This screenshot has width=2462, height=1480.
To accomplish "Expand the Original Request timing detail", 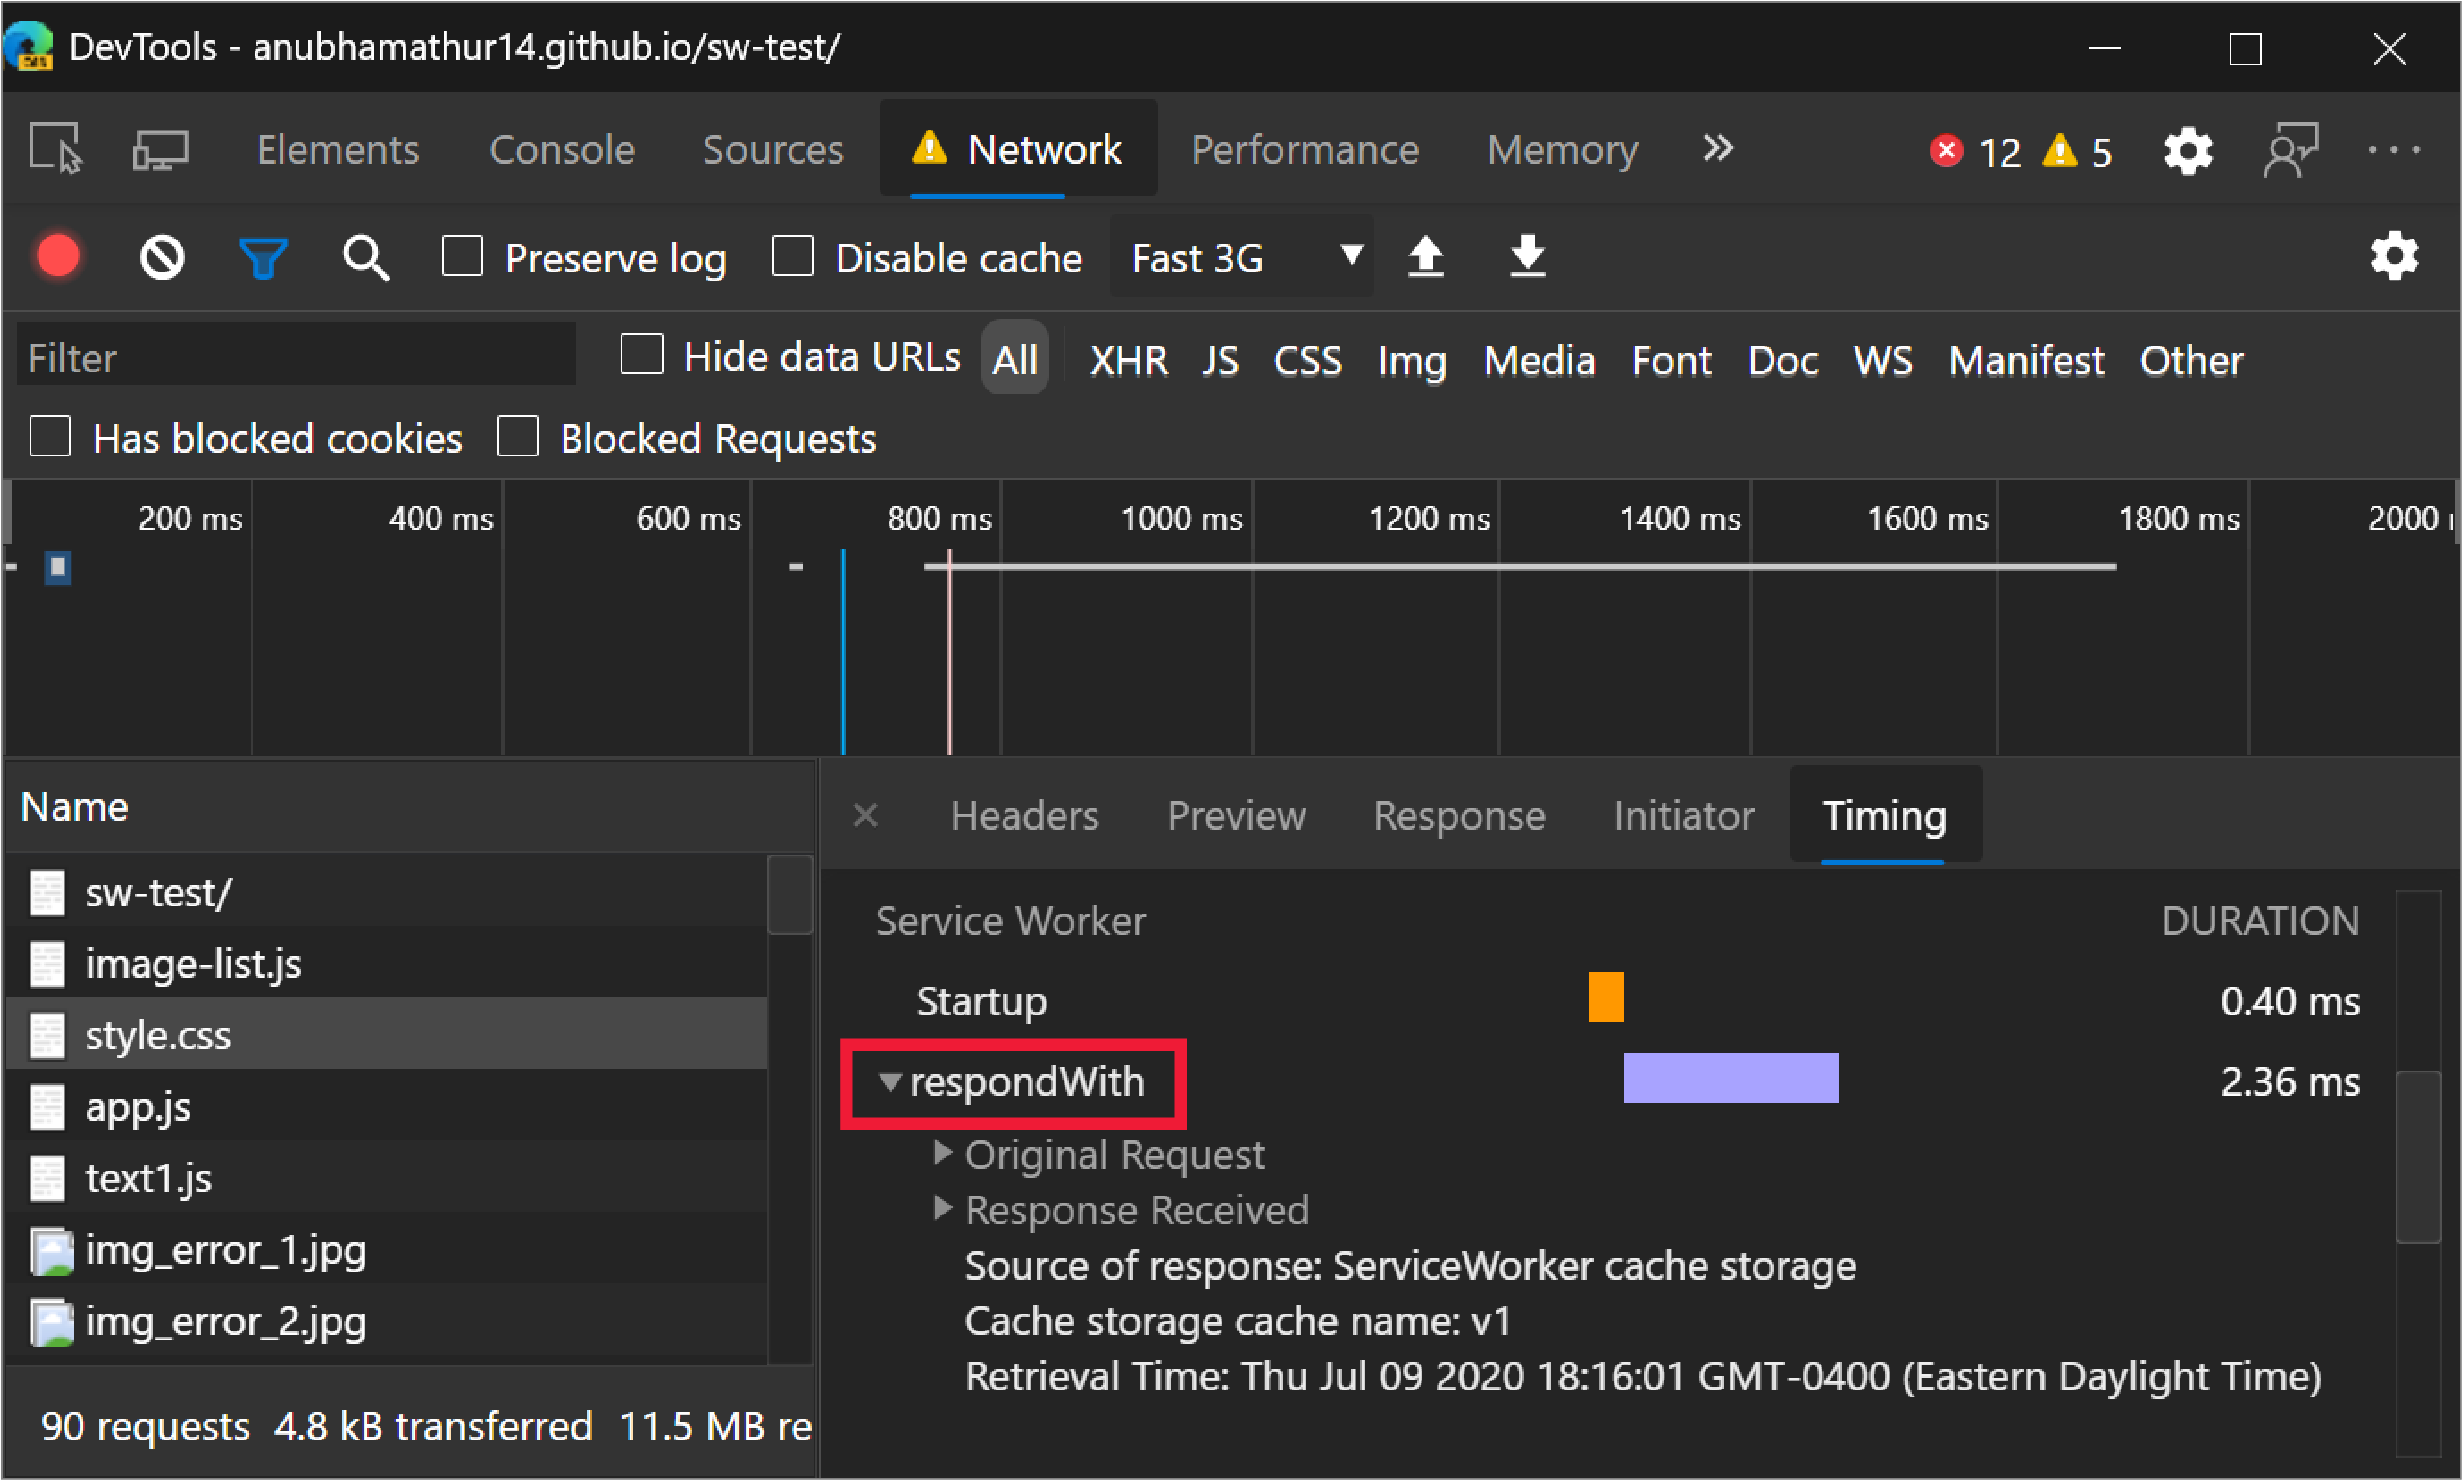I will tap(944, 1153).
